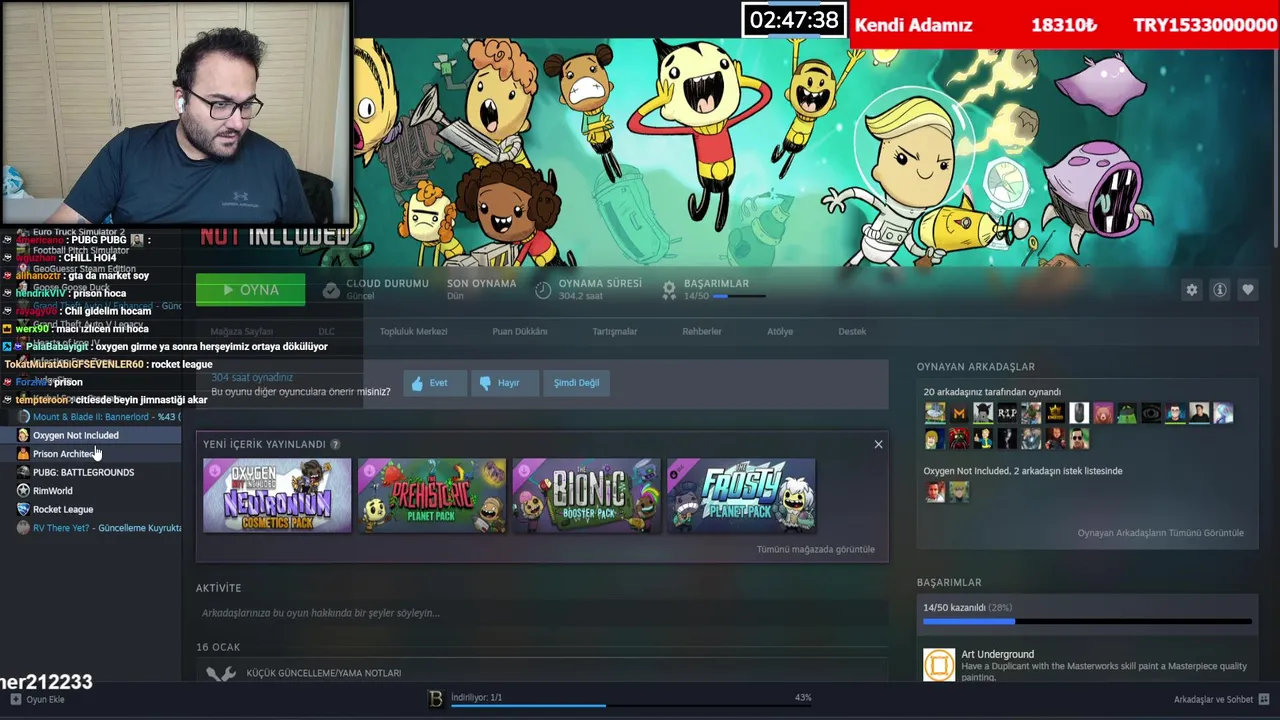This screenshot has width=1280, height=720.
Task: Close the Yeni İçerik Yayınlandı panel
Action: pos(878,444)
